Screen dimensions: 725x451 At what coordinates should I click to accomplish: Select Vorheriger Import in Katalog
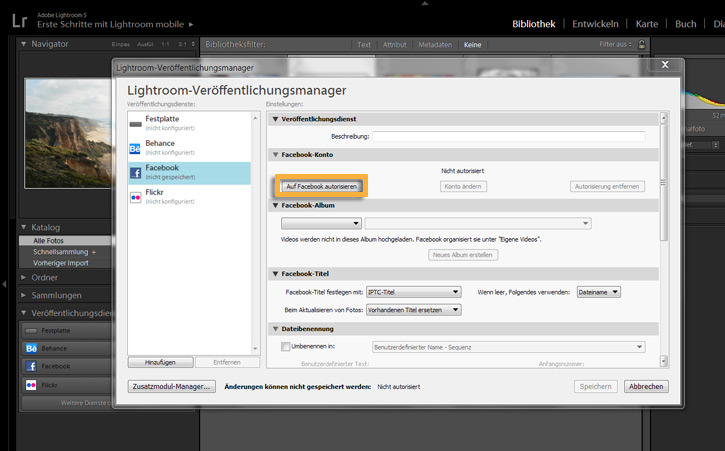(x=61, y=263)
